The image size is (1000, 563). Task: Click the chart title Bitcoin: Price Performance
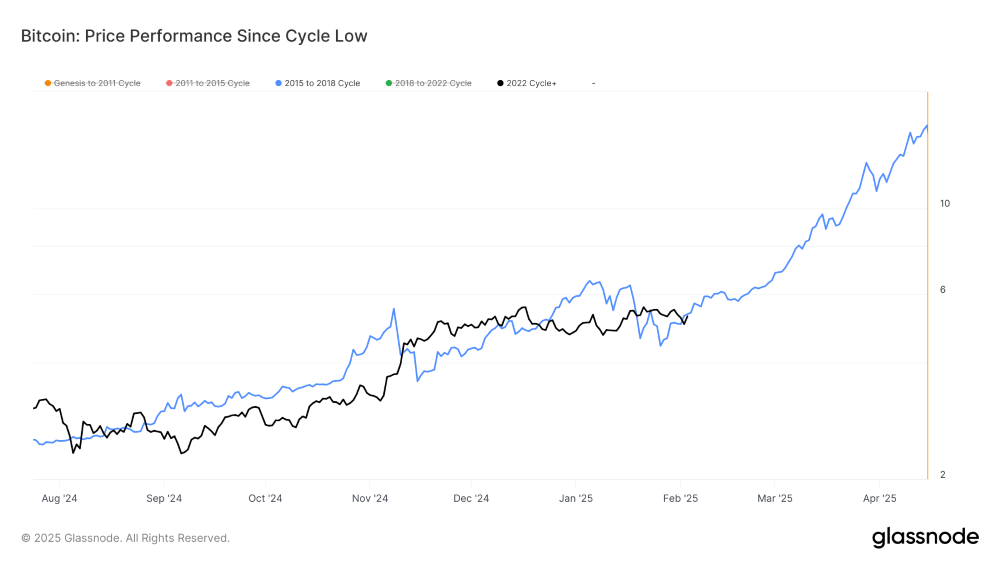[x=194, y=36]
